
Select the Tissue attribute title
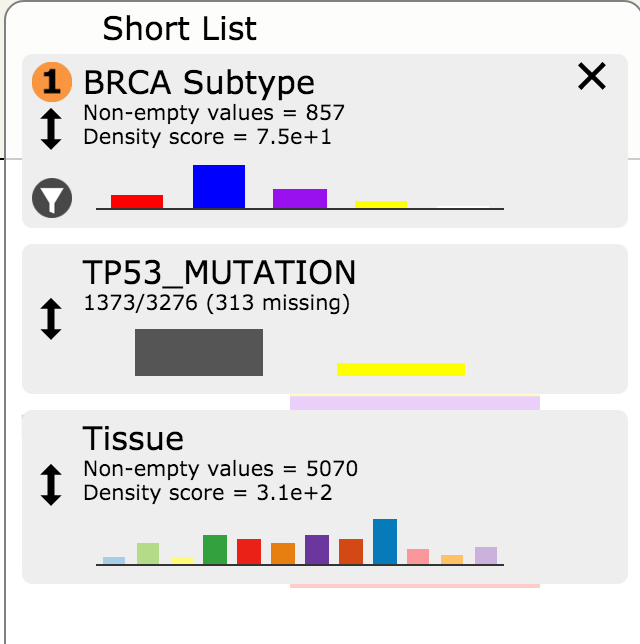(133, 439)
